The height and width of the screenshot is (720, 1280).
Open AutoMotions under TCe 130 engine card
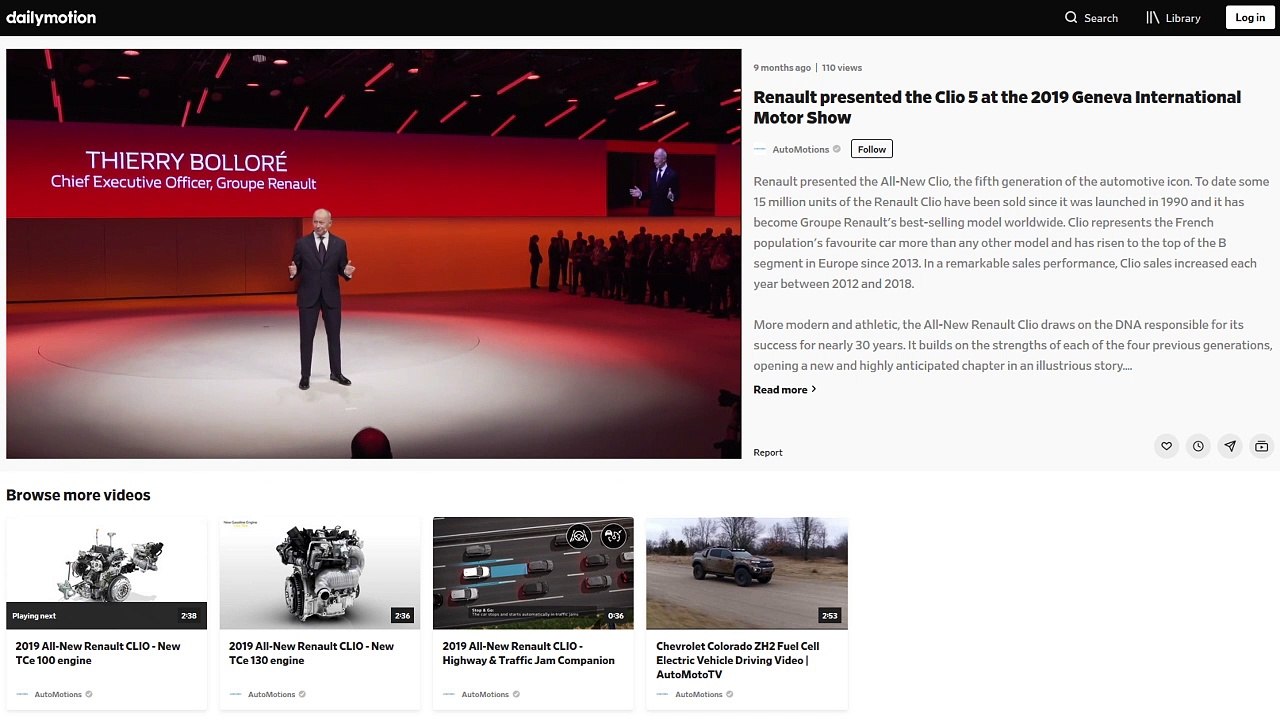[271, 694]
